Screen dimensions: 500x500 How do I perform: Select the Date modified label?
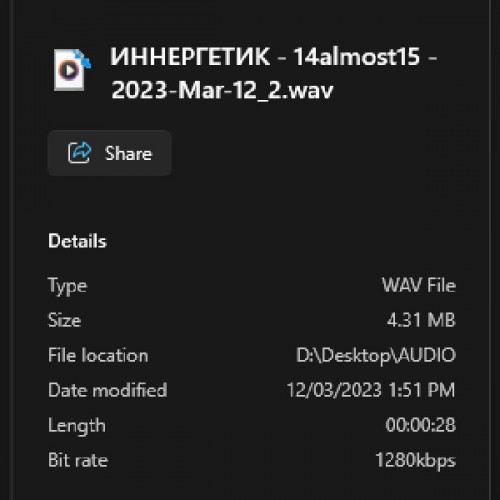coord(108,390)
